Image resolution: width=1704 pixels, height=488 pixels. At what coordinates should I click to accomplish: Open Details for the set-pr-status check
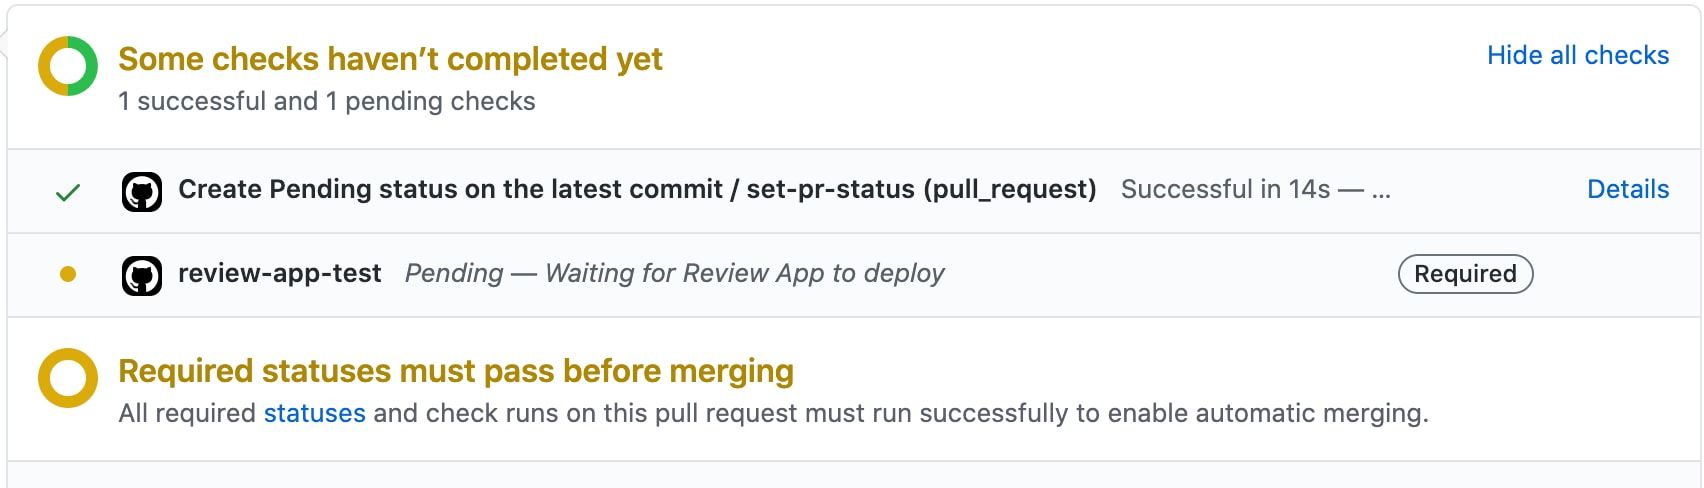pos(1628,189)
